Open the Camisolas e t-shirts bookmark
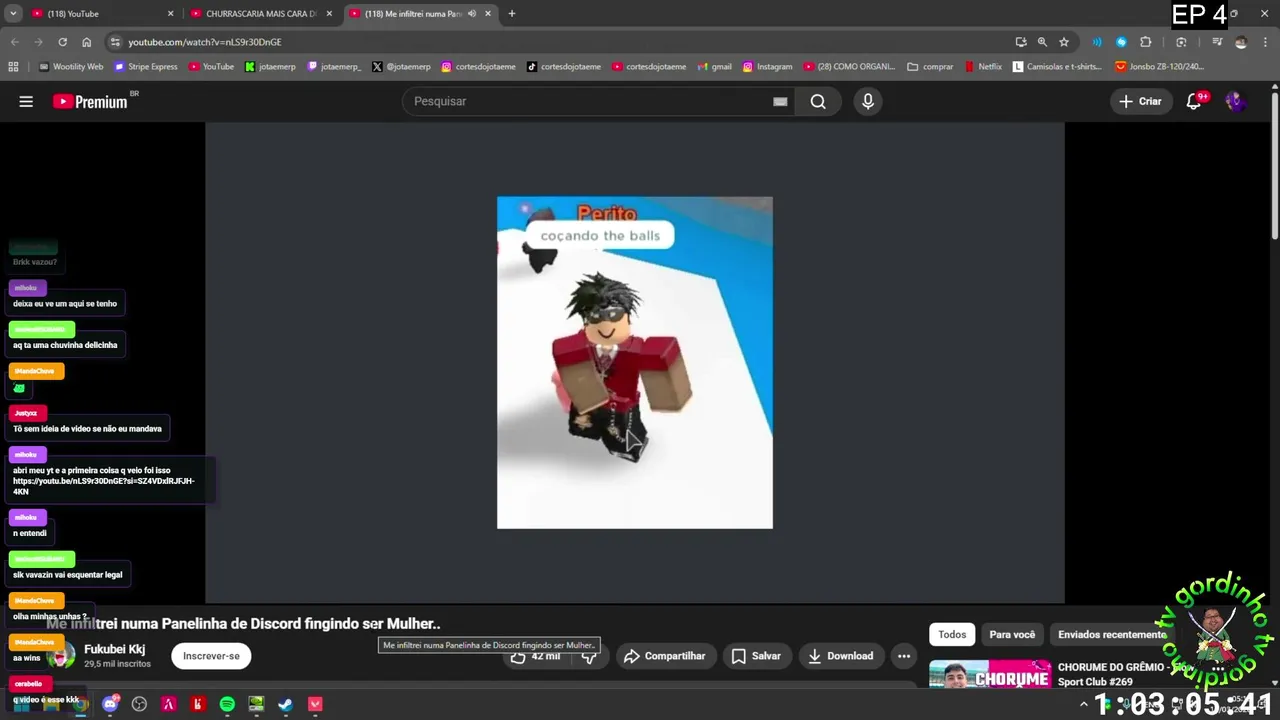The image size is (1280, 720). [1057, 67]
